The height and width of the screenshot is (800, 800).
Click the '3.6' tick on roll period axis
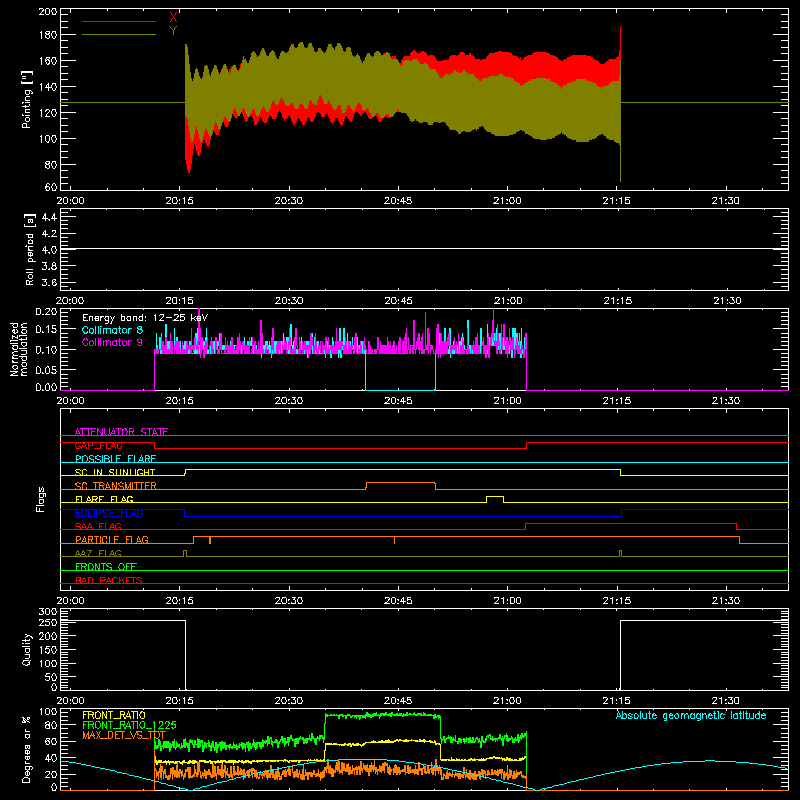[x=49, y=283]
